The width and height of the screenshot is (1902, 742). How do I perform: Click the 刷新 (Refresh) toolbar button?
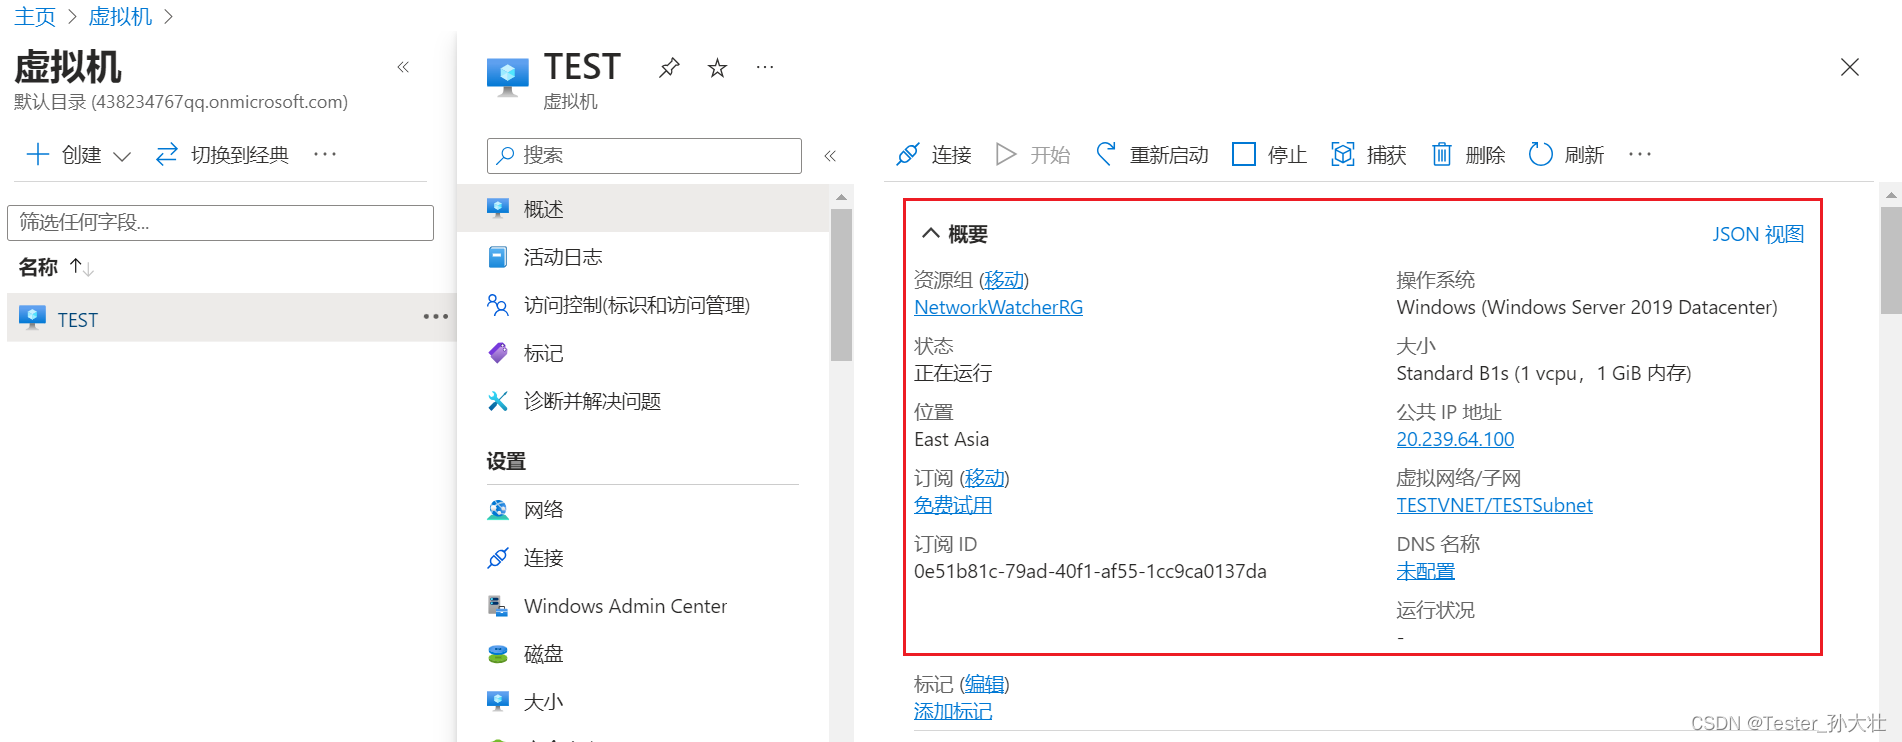tap(1566, 155)
